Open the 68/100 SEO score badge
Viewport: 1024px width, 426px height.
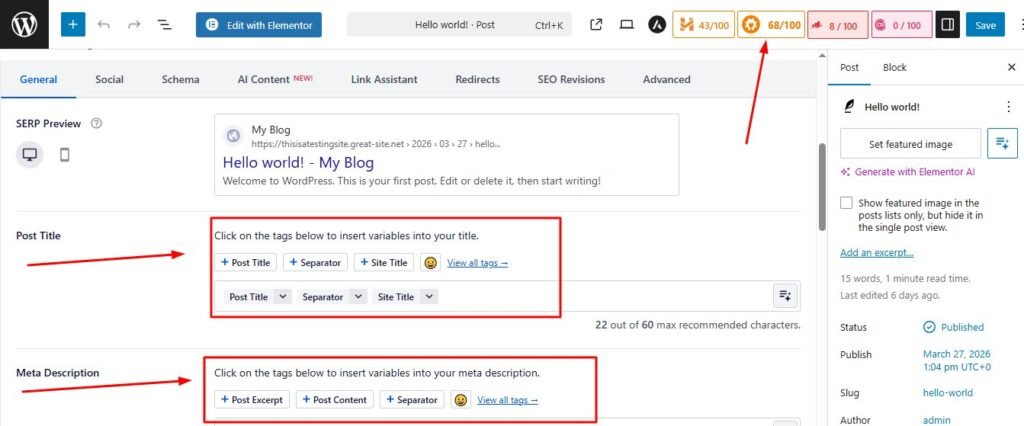tap(771, 25)
